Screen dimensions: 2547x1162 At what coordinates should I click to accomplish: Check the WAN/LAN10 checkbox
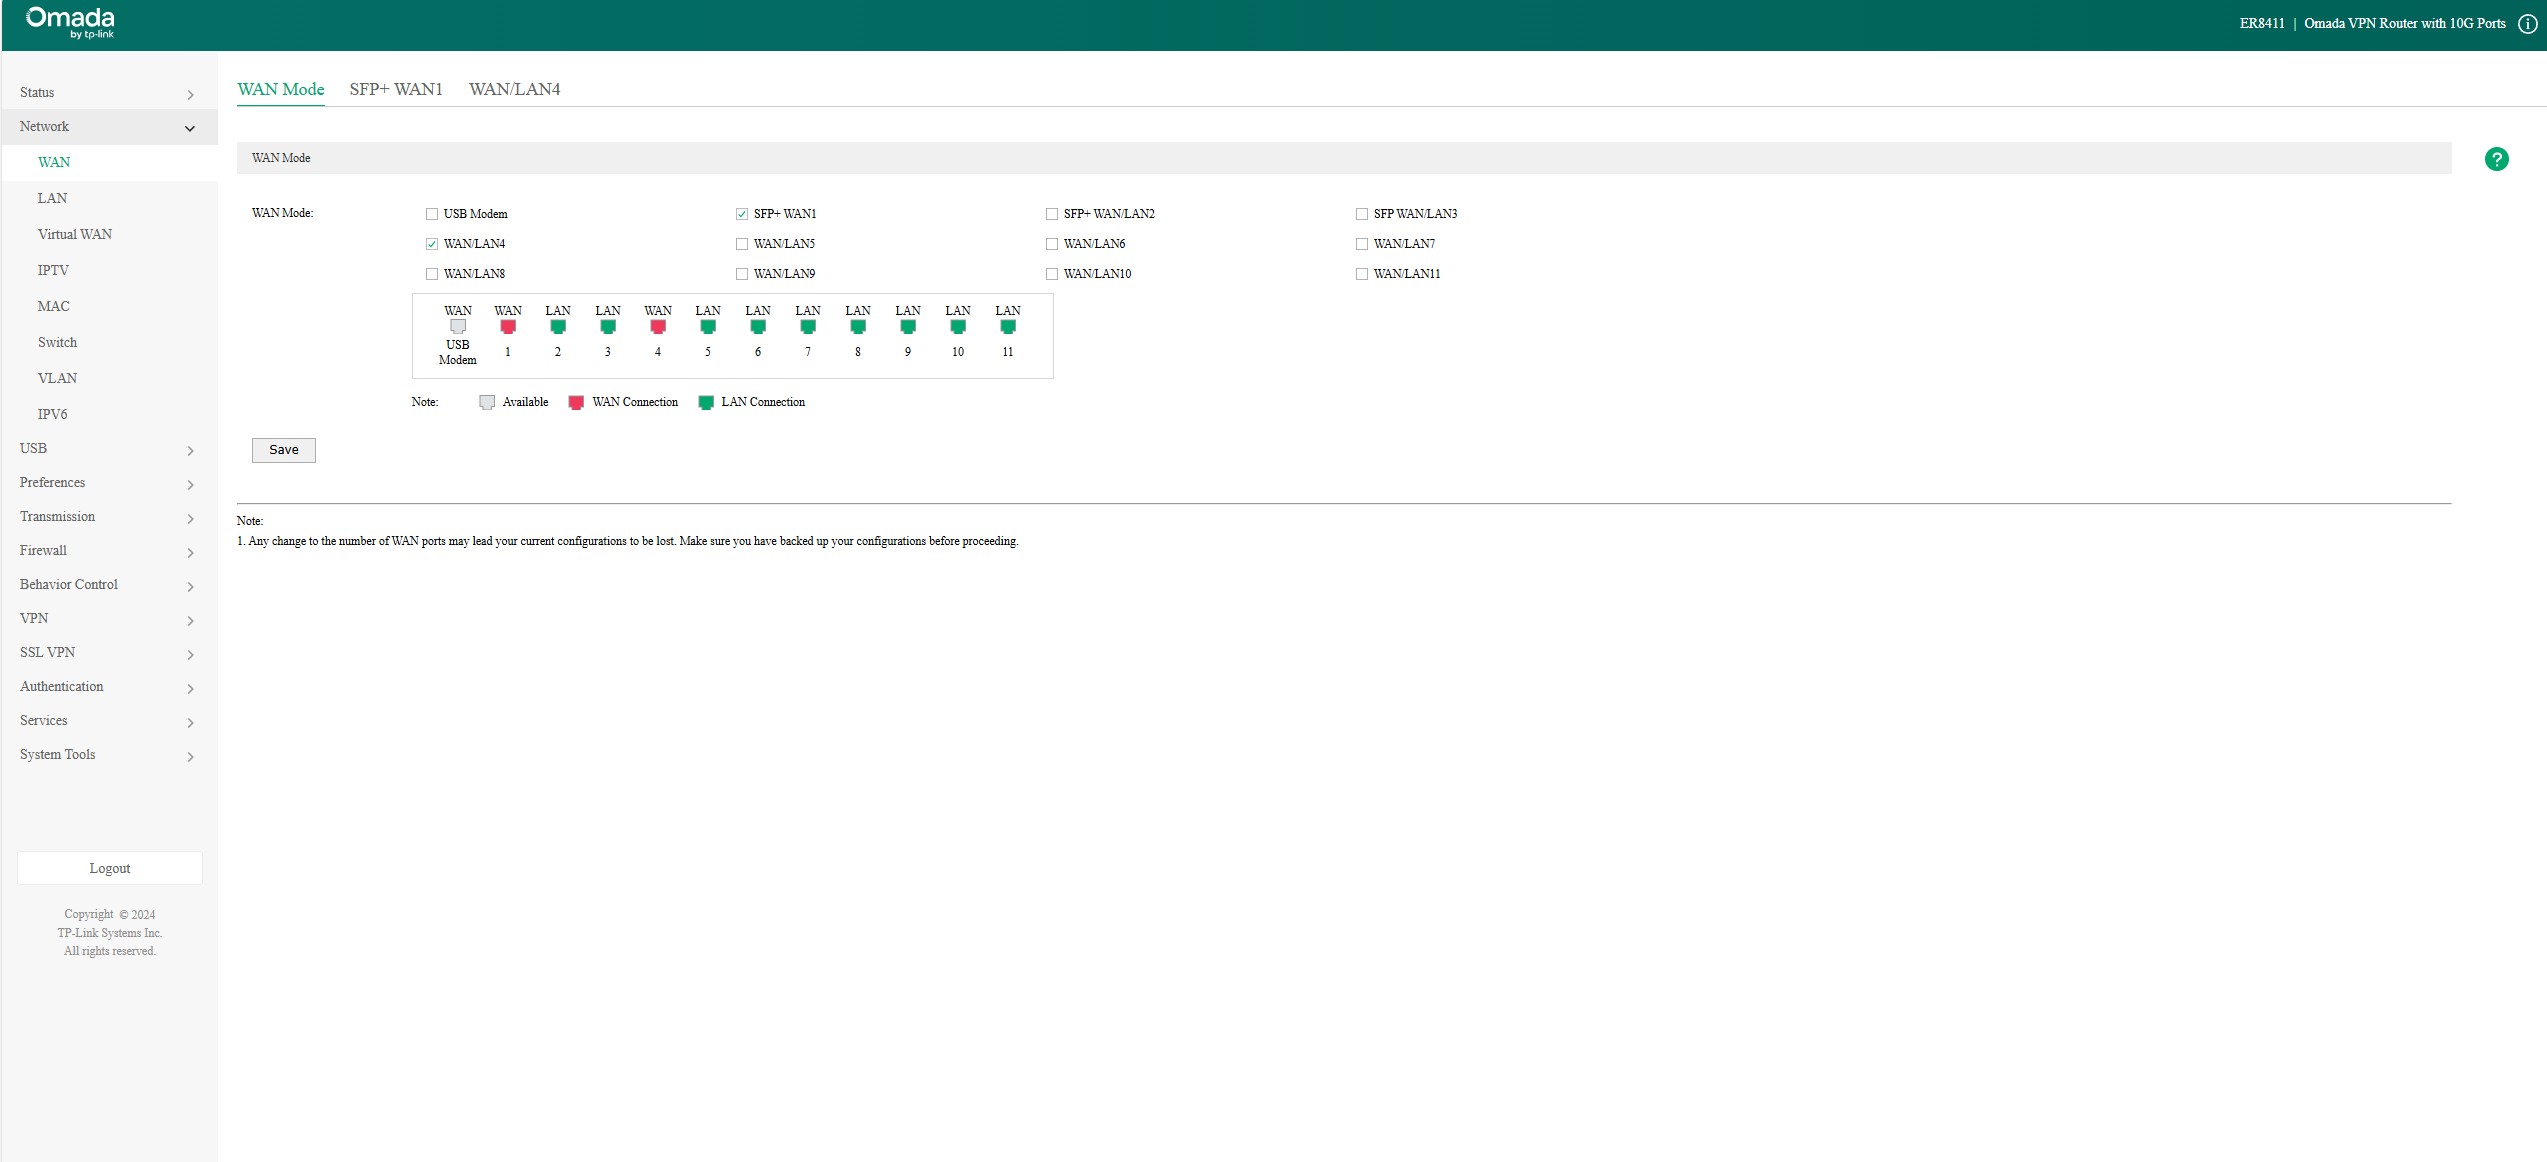click(1052, 274)
